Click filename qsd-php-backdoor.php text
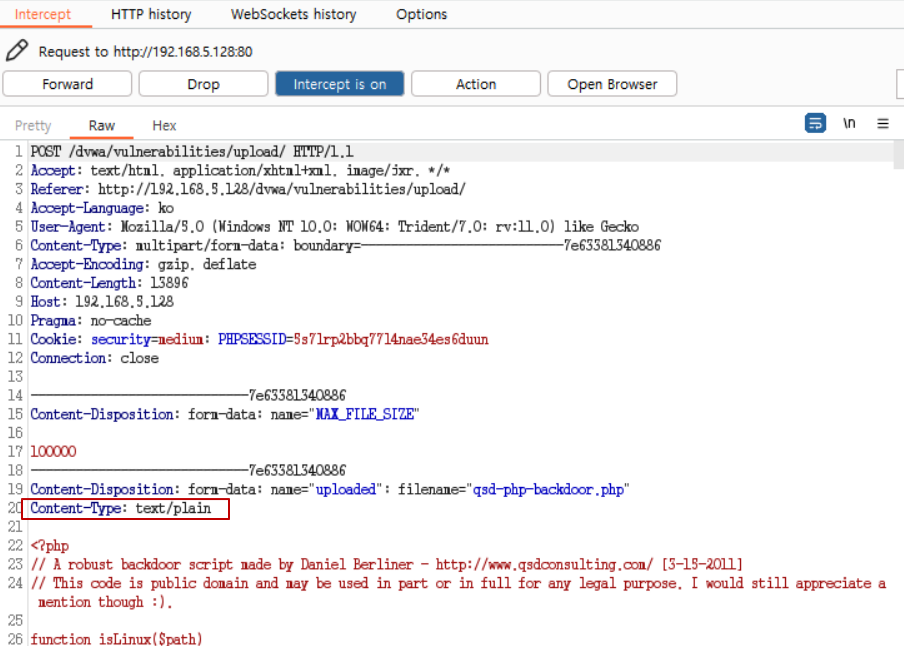Image resolution: width=904 pixels, height=646 pixels. [548, 490]
